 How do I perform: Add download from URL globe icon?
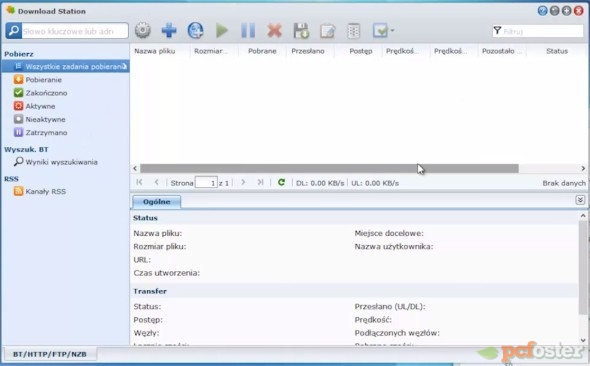tap(196, 30)
